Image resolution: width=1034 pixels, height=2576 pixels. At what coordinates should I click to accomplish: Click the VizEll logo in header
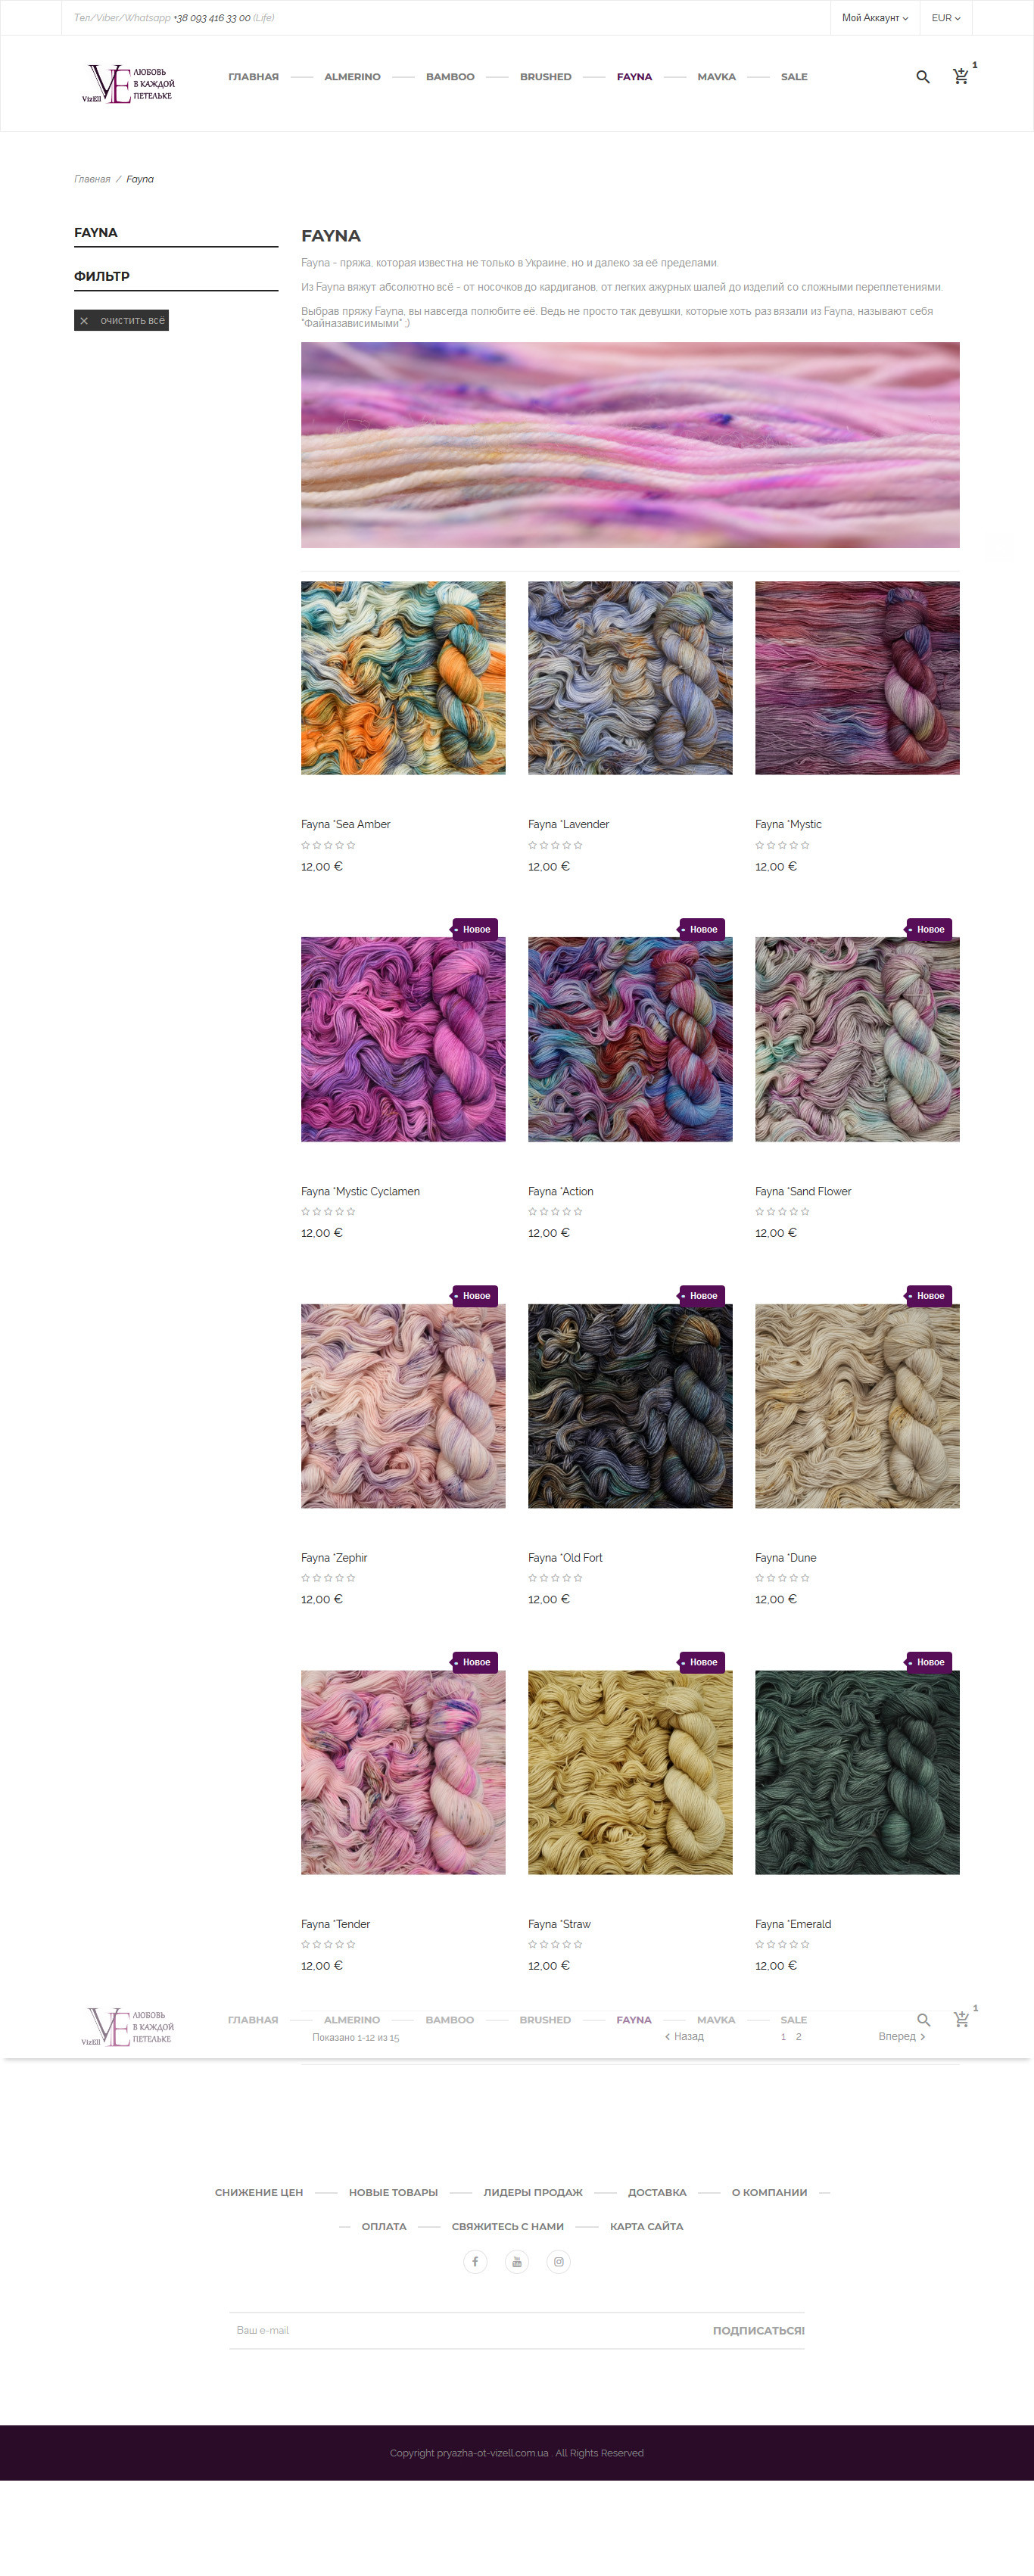tap(128, 84)
